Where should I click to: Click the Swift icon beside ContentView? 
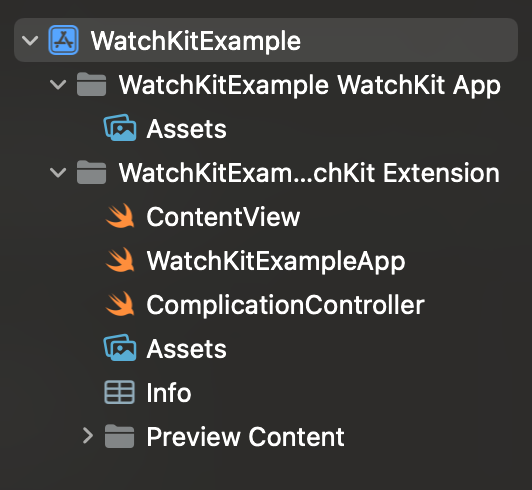point(120,216)
